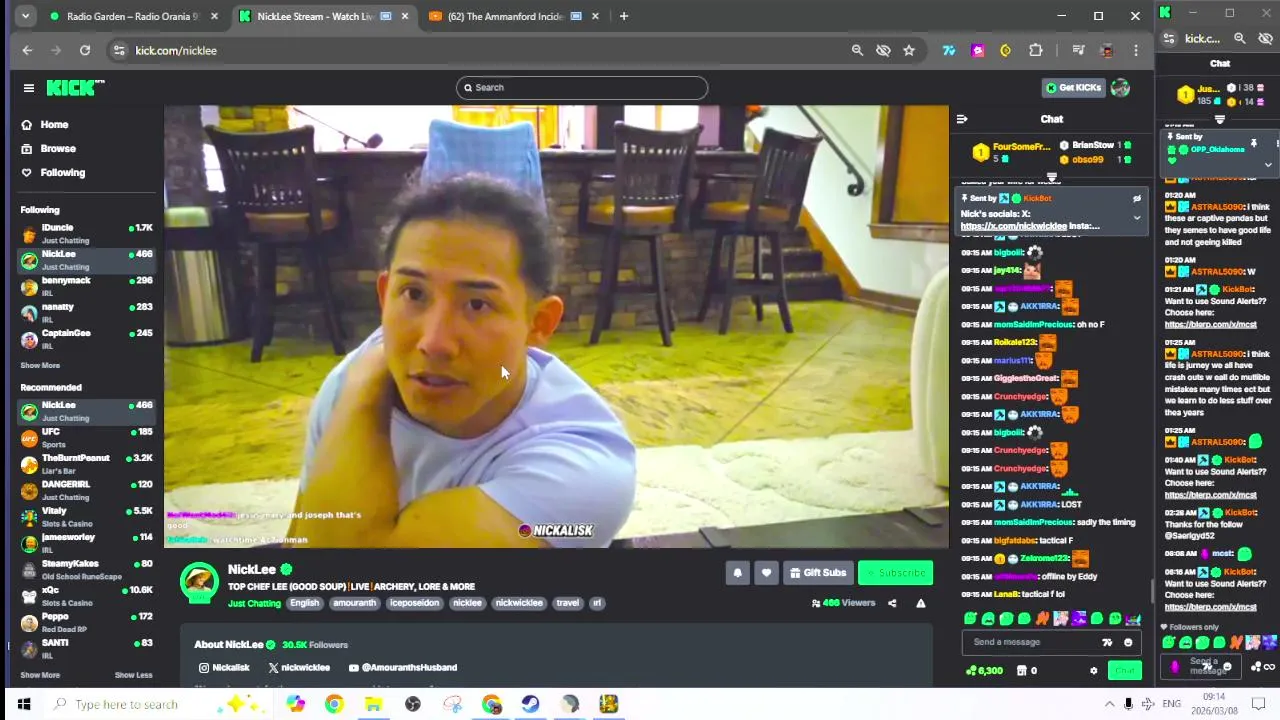
Task: Open X profile nickwicklee
Action: [299, 667]
